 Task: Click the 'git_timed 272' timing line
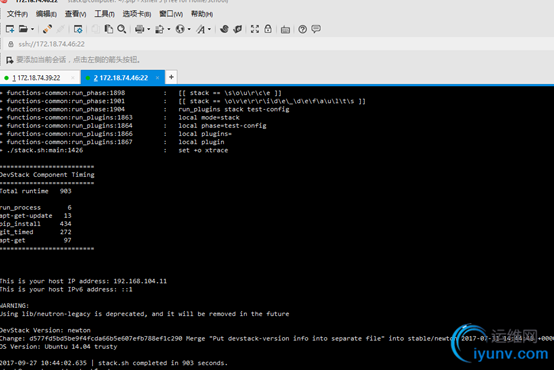(36, 232)
